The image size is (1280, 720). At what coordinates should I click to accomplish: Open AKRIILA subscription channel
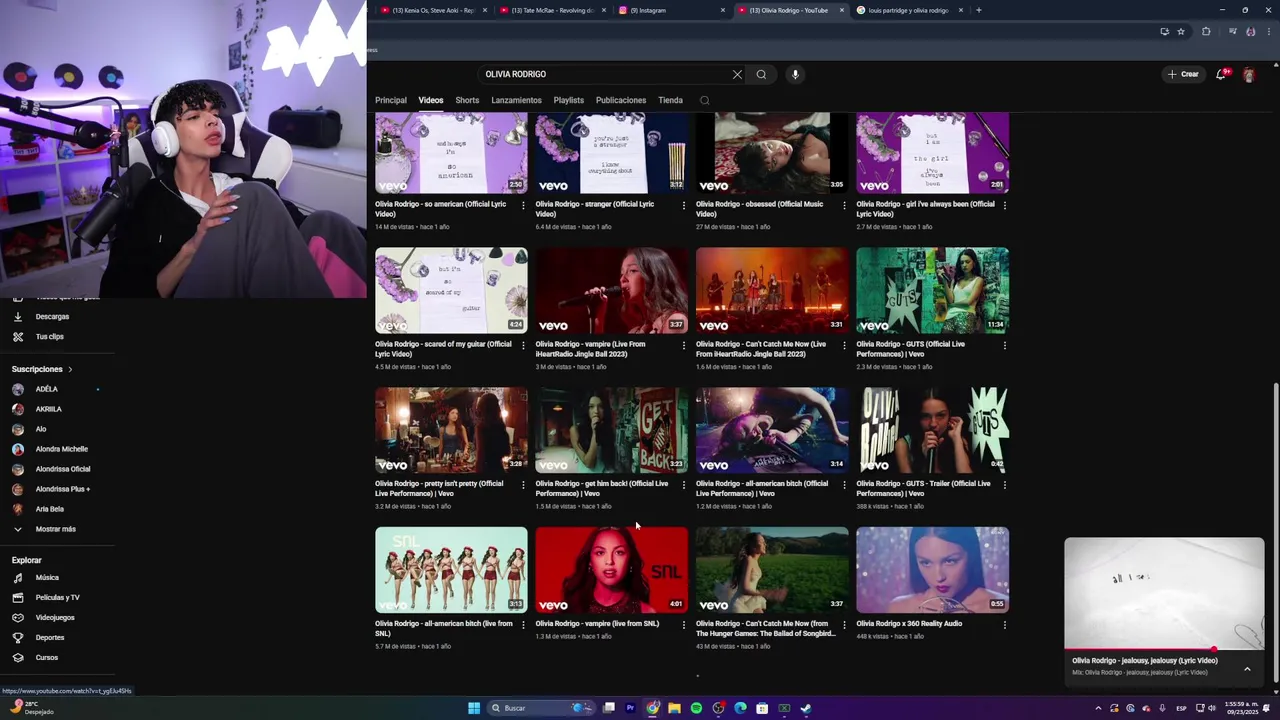point(48,409)
